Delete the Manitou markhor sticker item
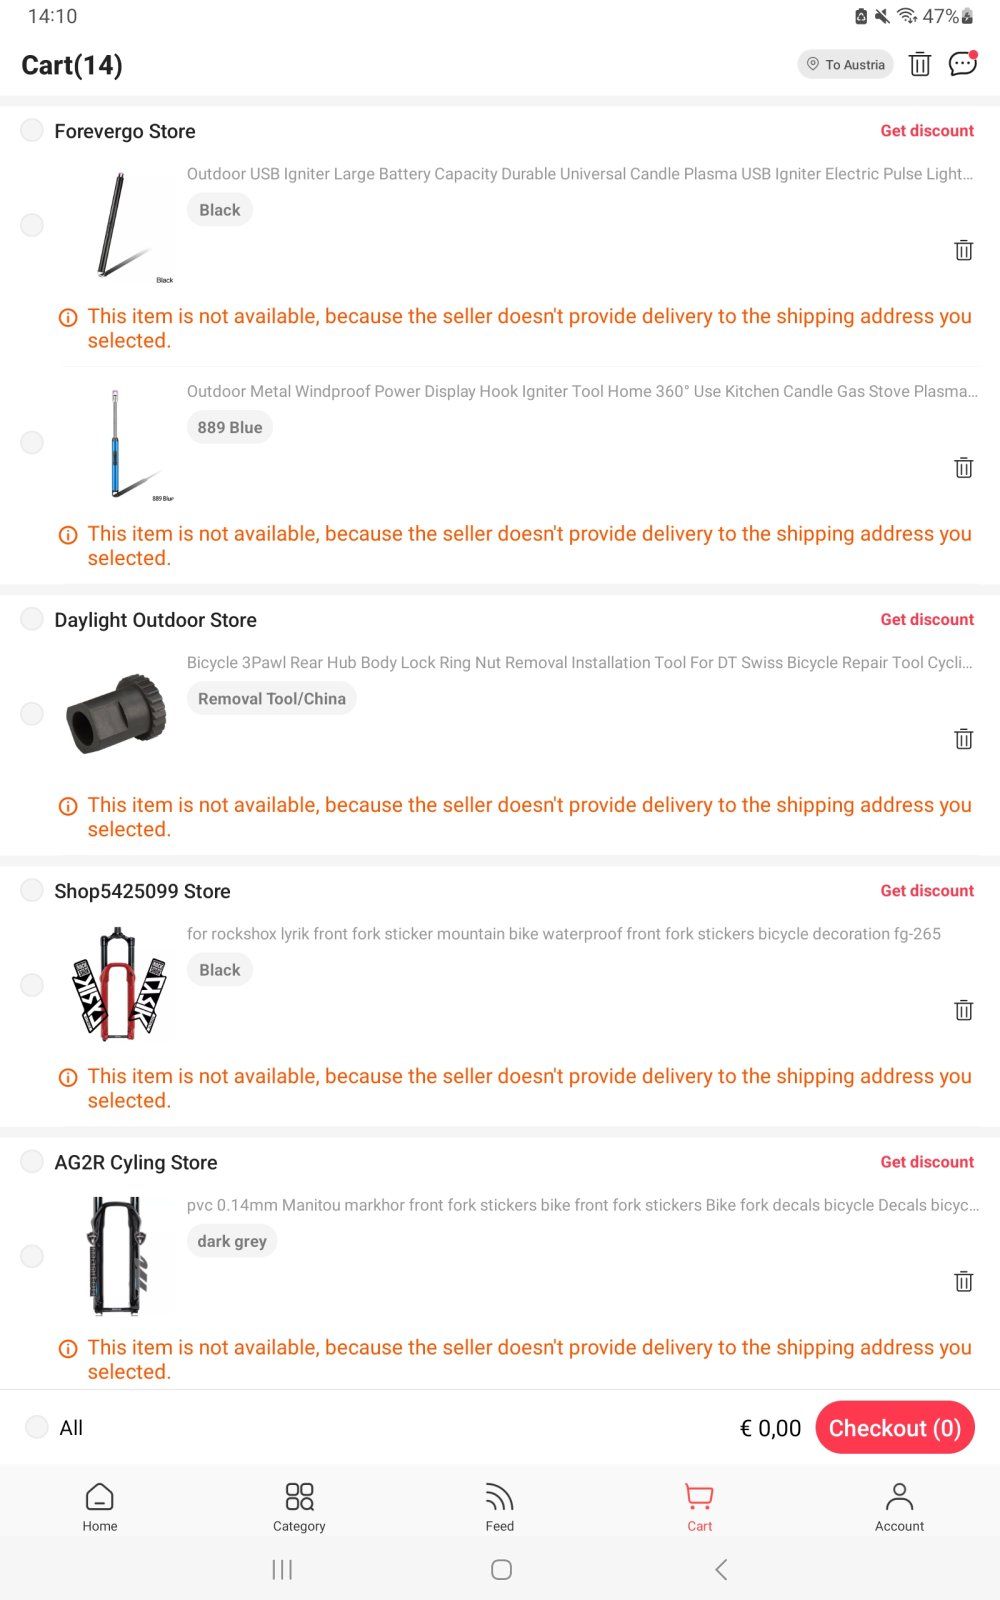 pos(963,1281)
